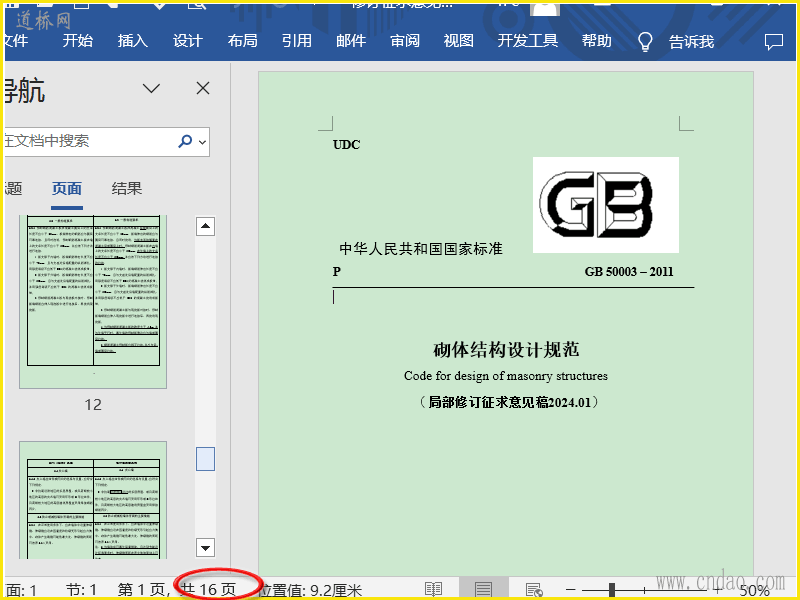
Task: Click the zoom out minus button
Action: click(571, 590)
